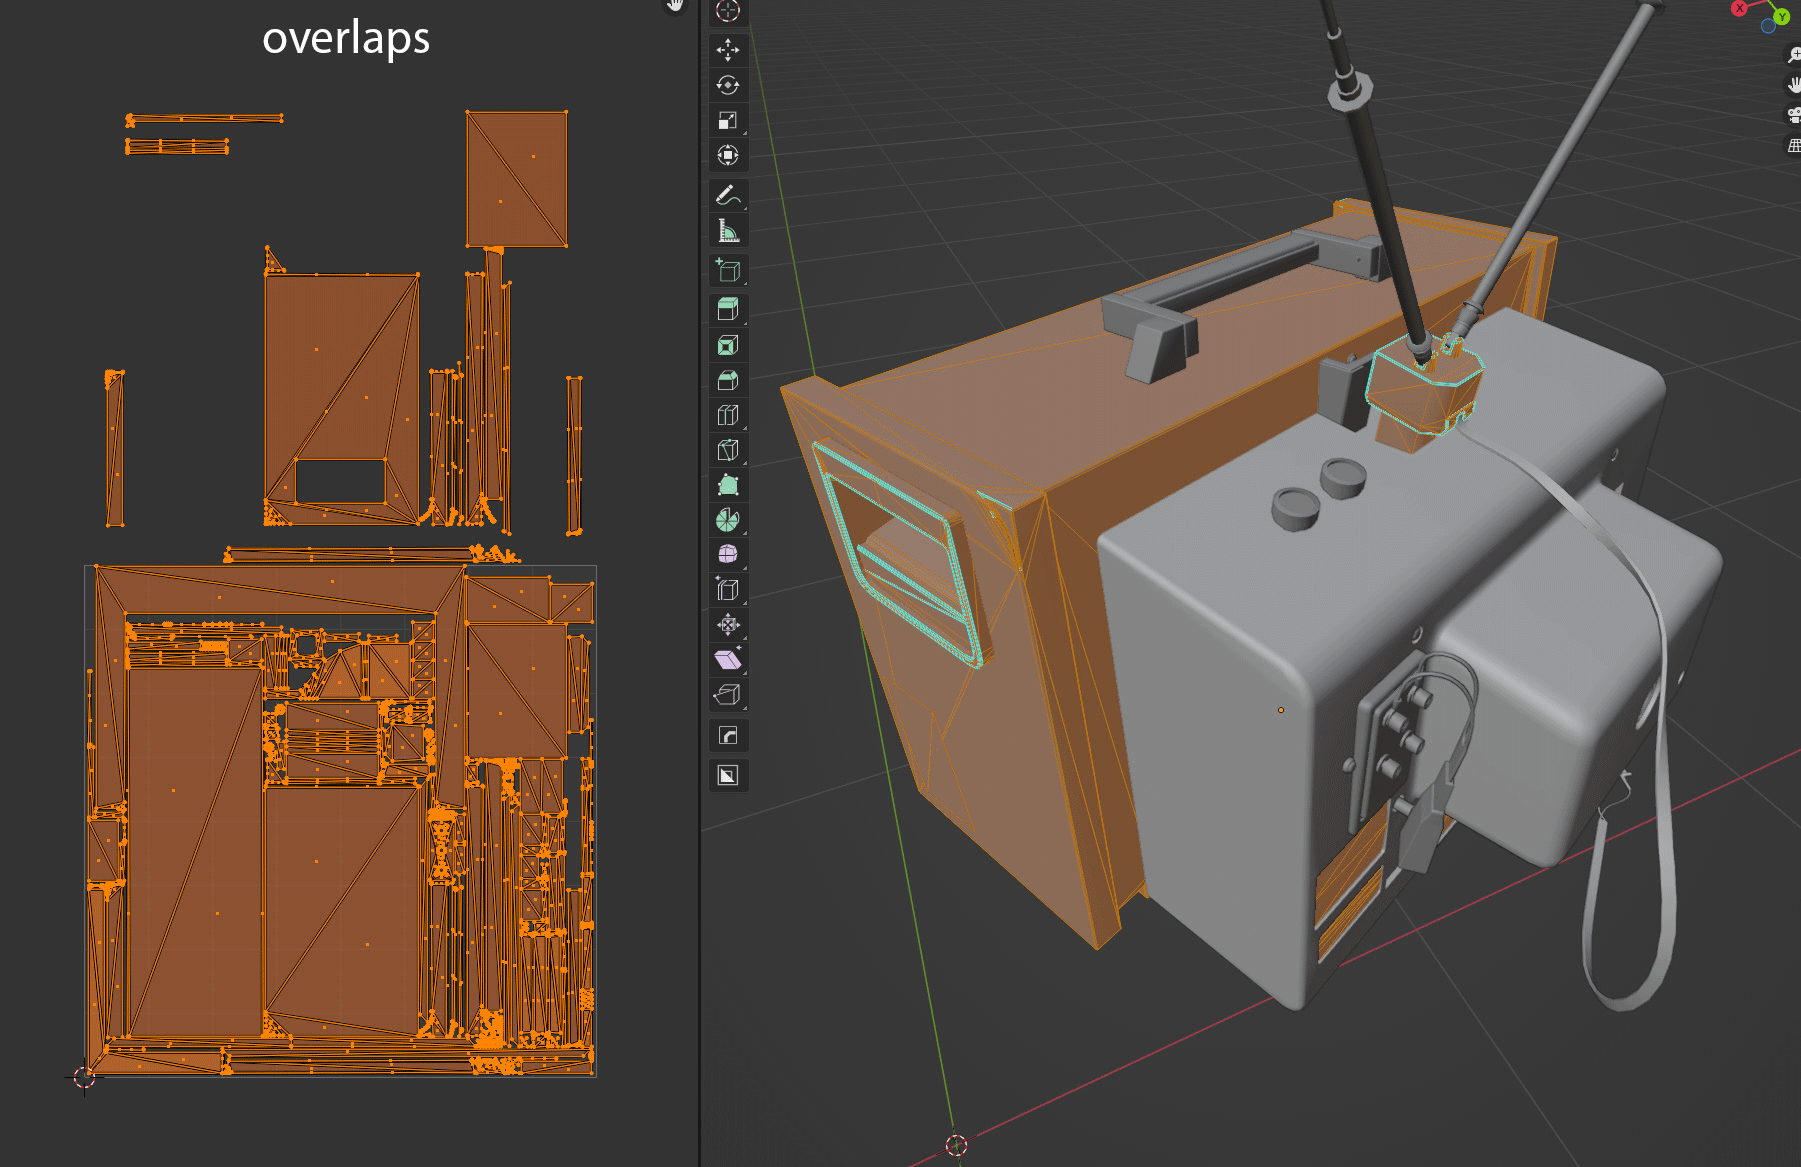Choose the Shear tool

pyautogui.click(x=728, y=659)
